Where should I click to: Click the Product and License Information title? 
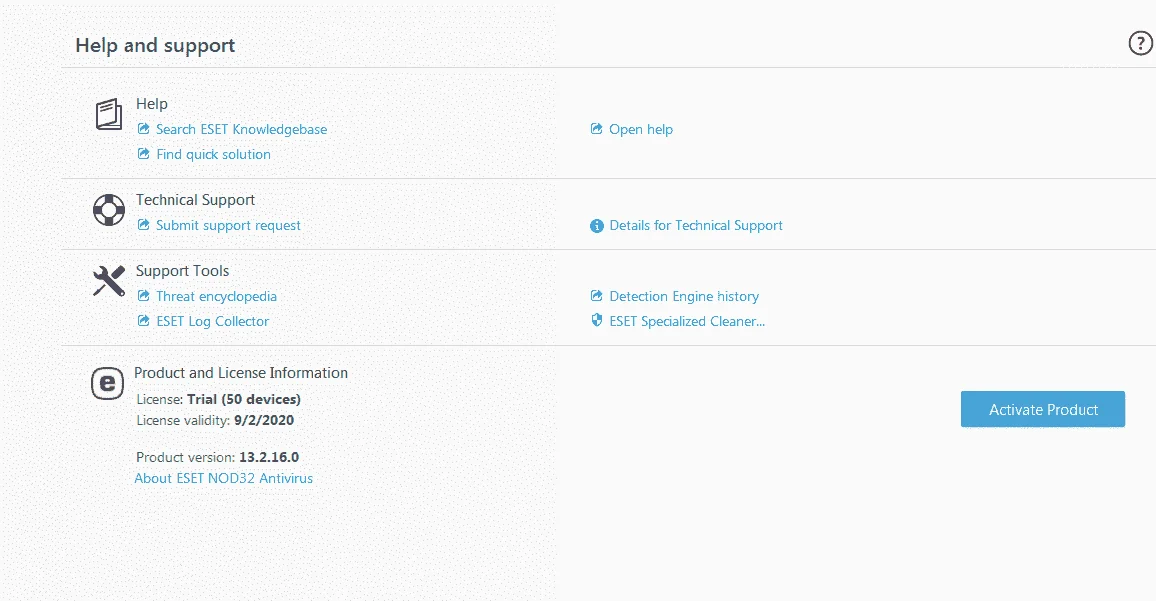tap(240, 372)
